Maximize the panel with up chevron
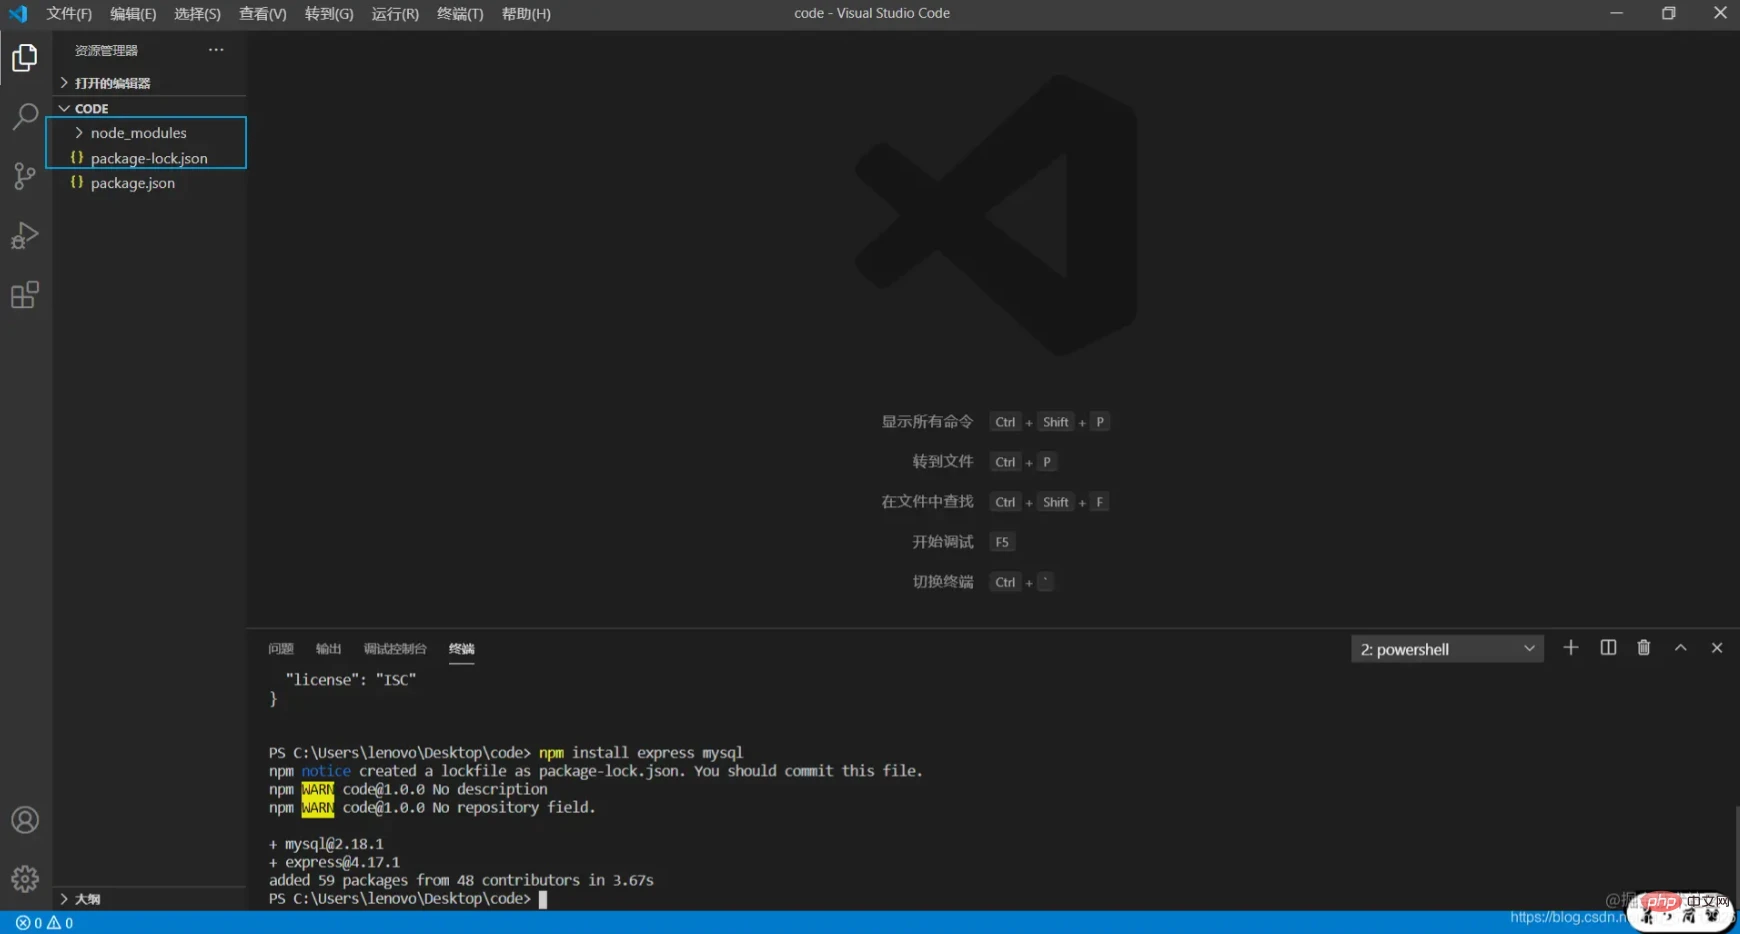The width and height of the screenshot is (1740, 934). coord(1681,648)
